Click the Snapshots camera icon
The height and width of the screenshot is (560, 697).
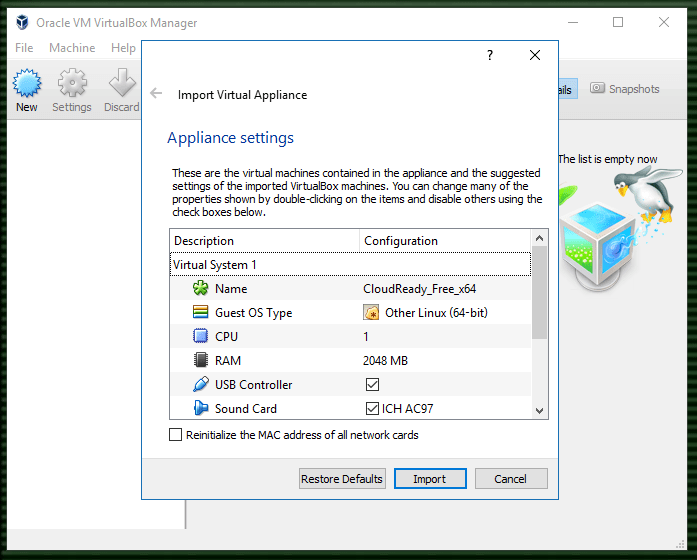(x=597, y=88)
